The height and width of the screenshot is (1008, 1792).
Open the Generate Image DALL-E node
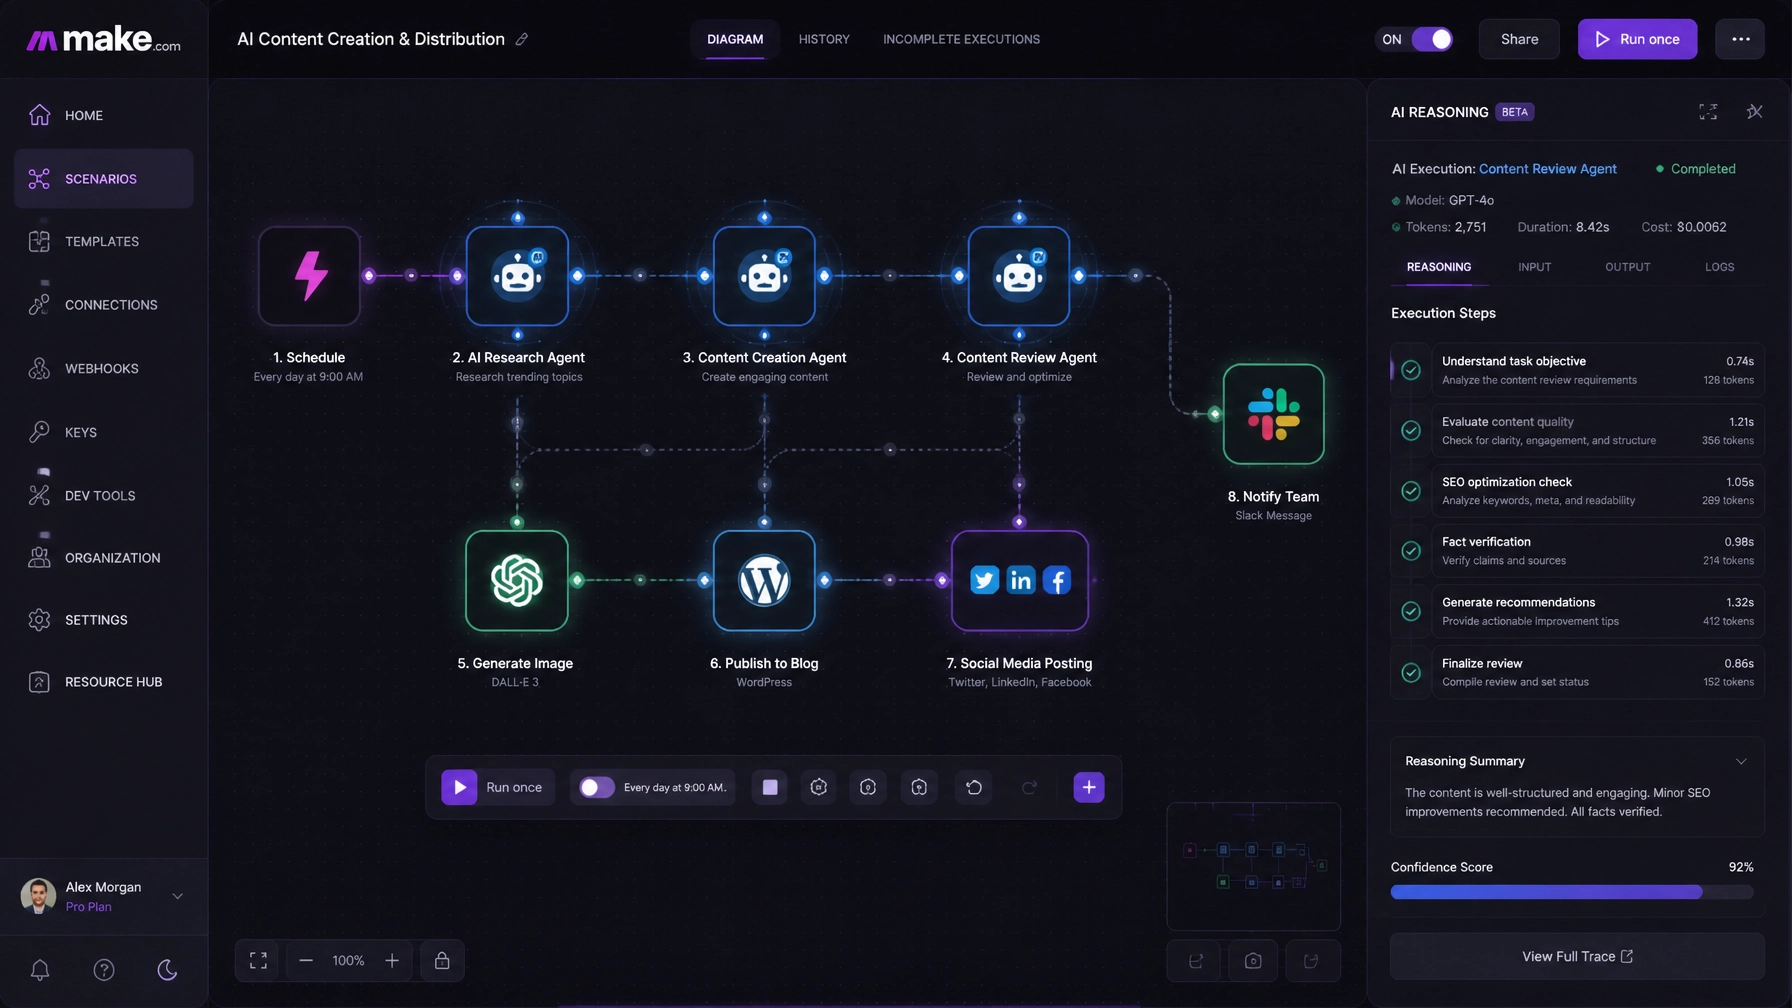(x=517, y=580)
